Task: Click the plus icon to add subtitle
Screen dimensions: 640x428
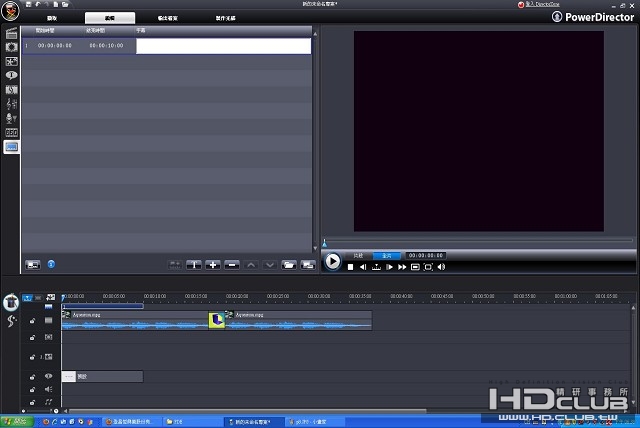Action: pyautogui.click(x=213, y=265)
